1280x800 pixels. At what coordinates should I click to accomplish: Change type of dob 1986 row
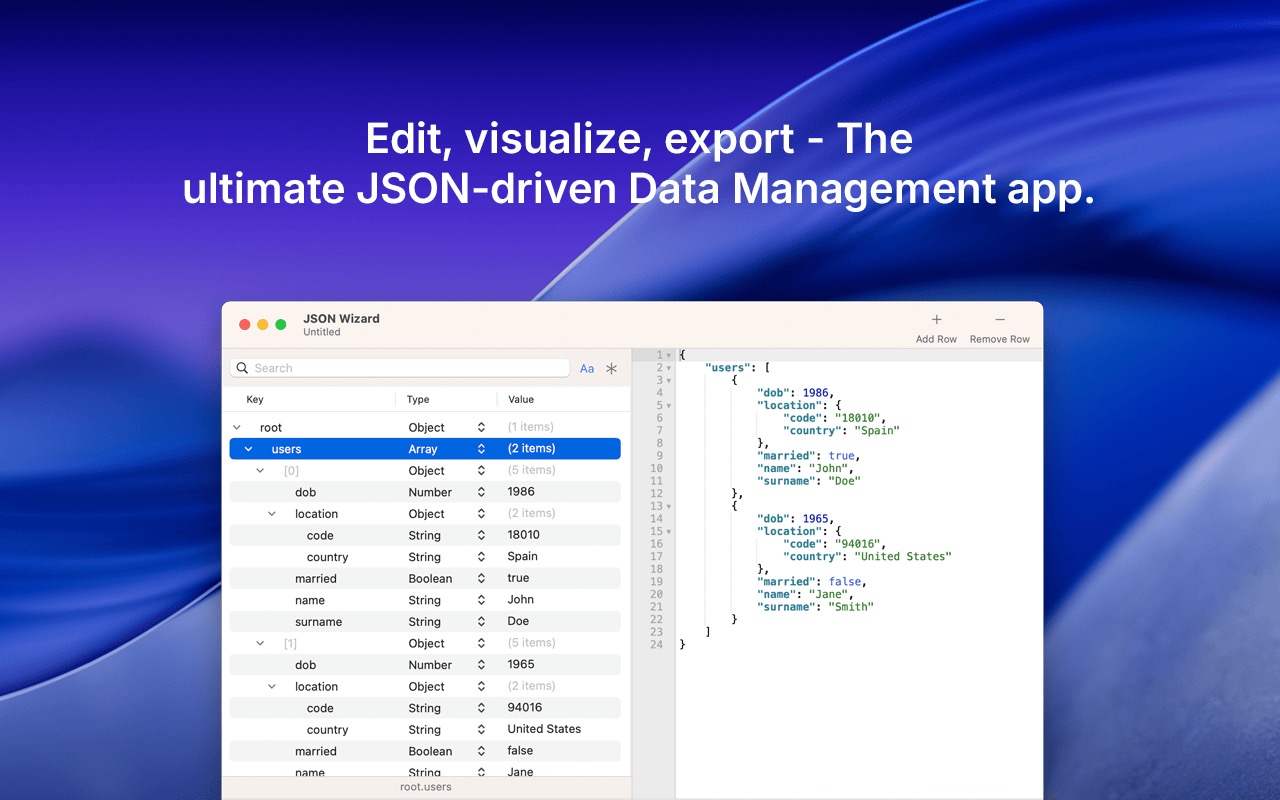481,492
